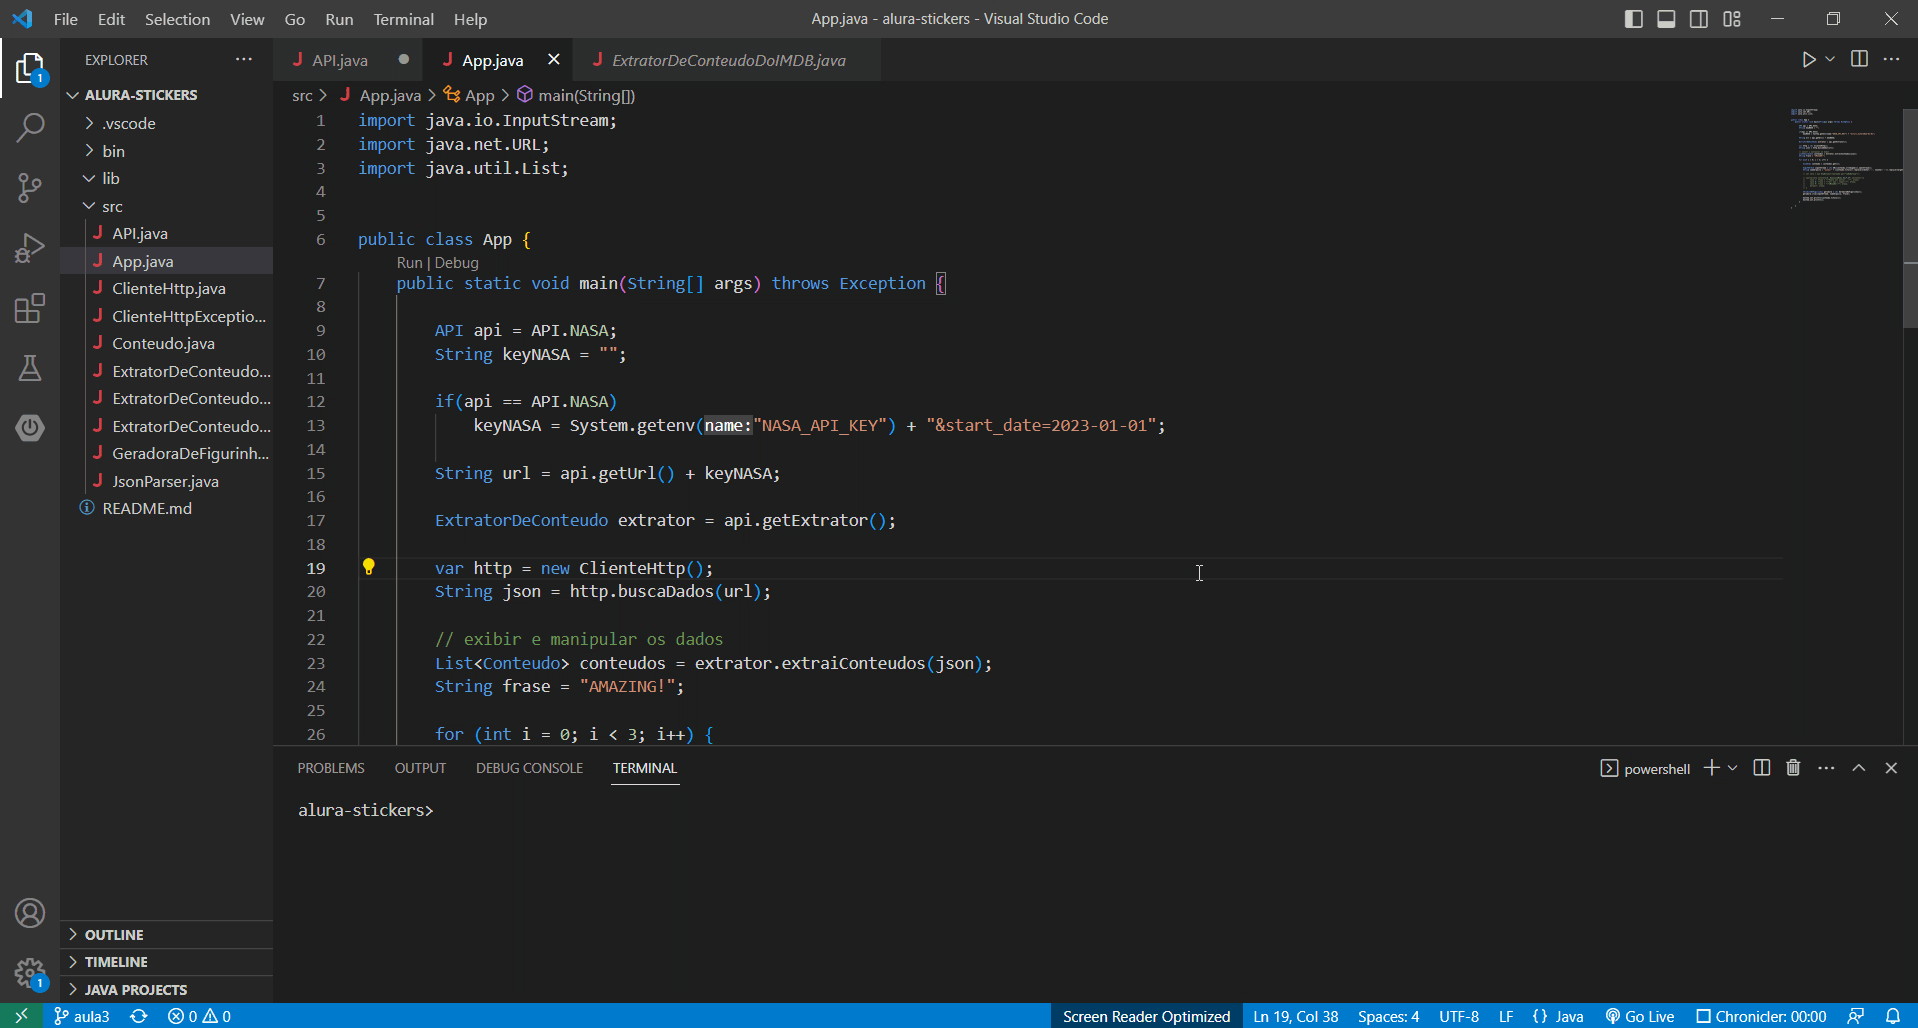Viewport: 1918px width, 1028px height.
Task: Open the power-icon extension view in activity bar
Action: pos(30,428)
